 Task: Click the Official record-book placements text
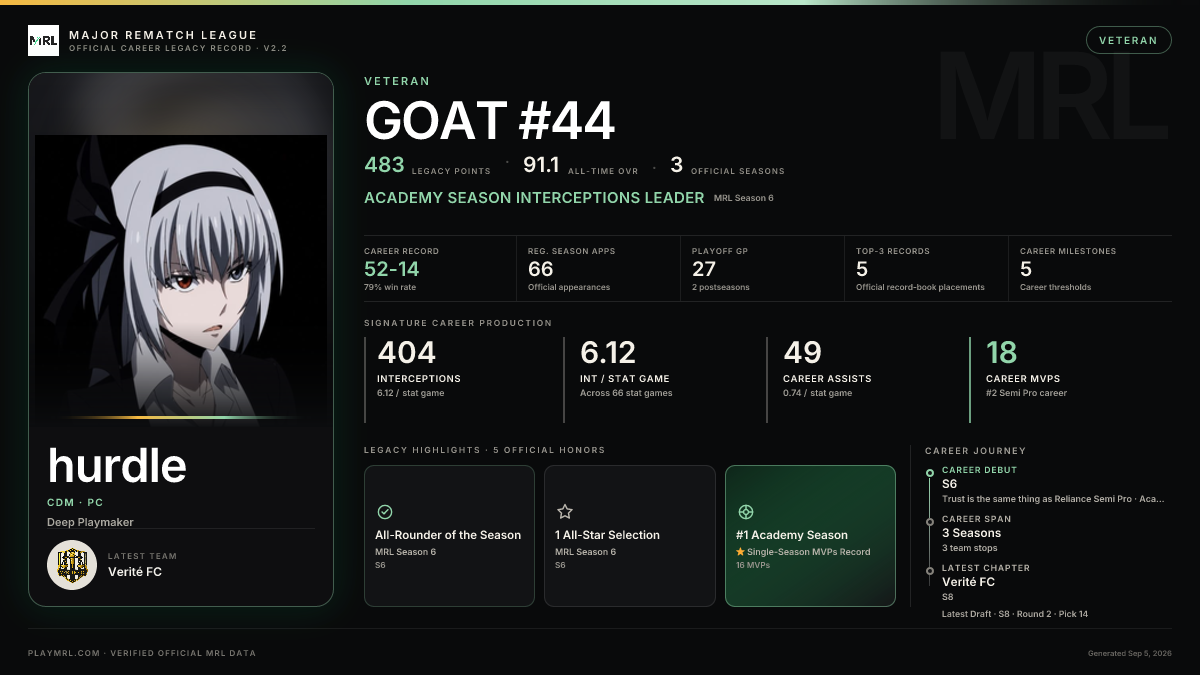920,287
